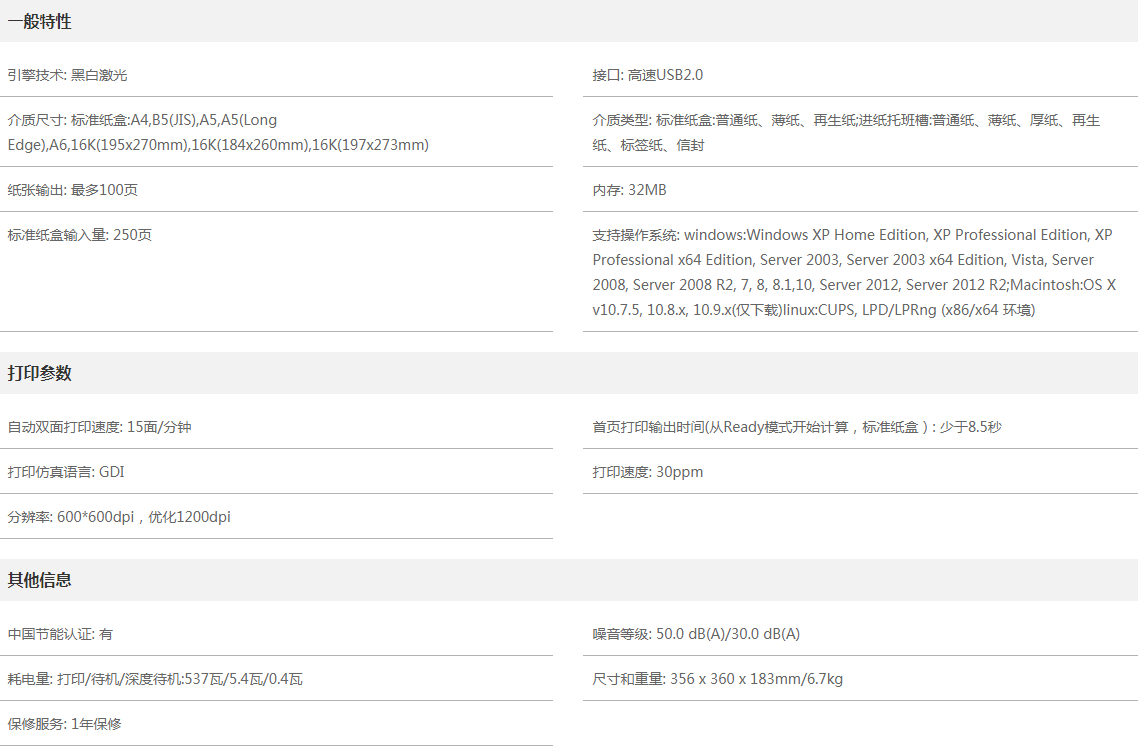Click the 其他信息 section header
Viewport: 1138px width, 750px height.
tap(40, 580)
